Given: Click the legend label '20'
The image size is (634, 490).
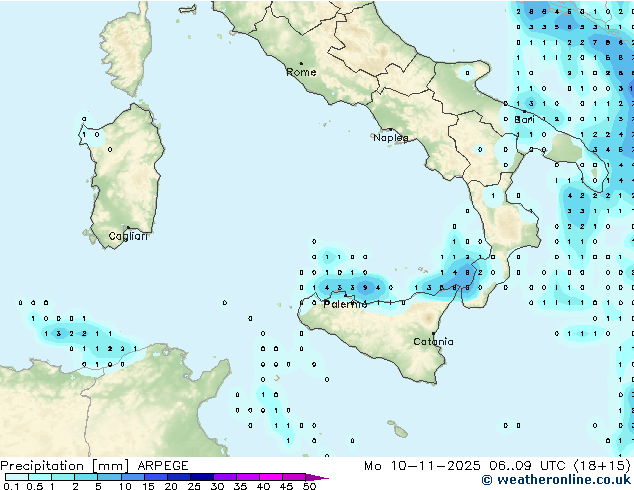Looking at the screenshot, I should [171, 486].
